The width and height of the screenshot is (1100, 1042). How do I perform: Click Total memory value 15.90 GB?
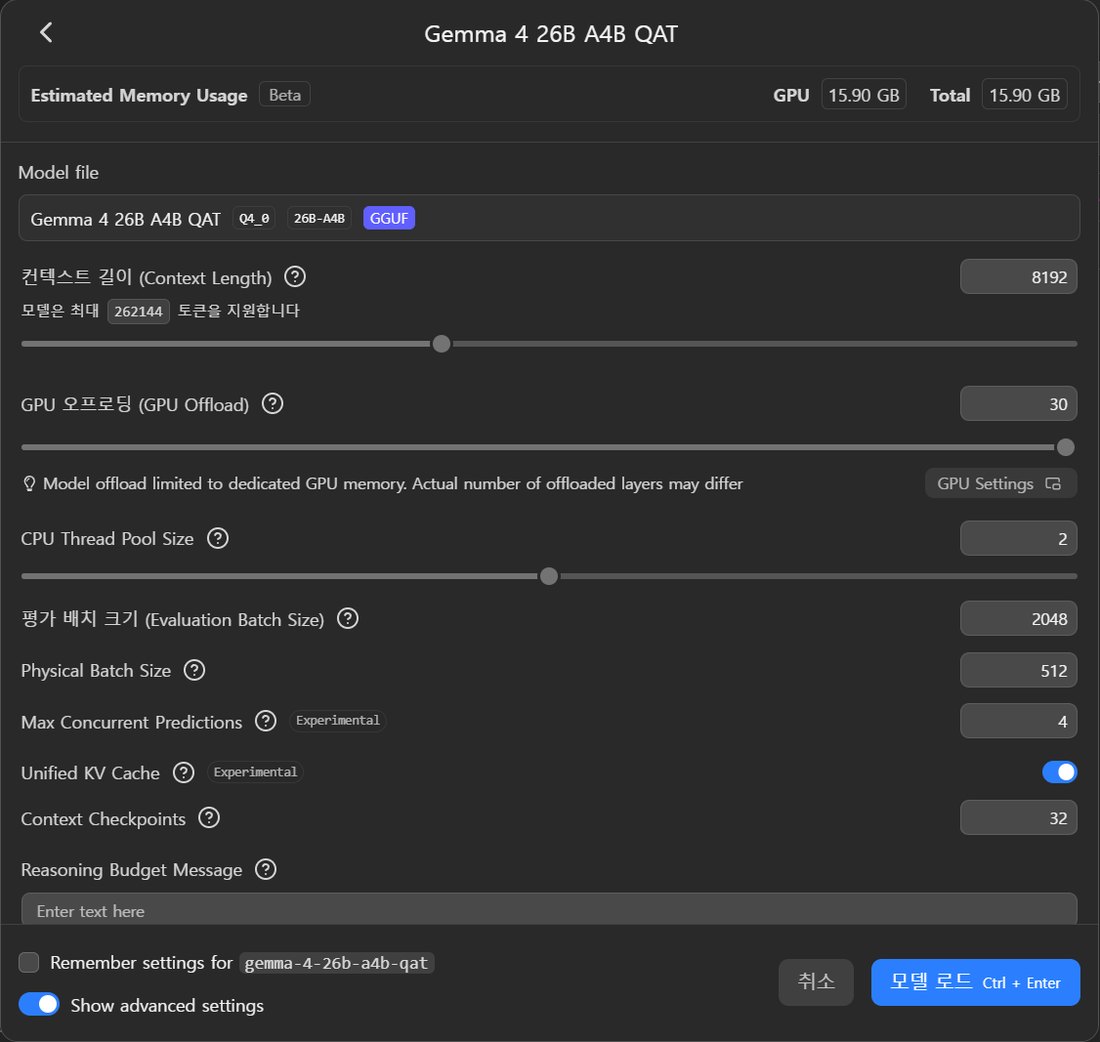tap(1024, 95)
